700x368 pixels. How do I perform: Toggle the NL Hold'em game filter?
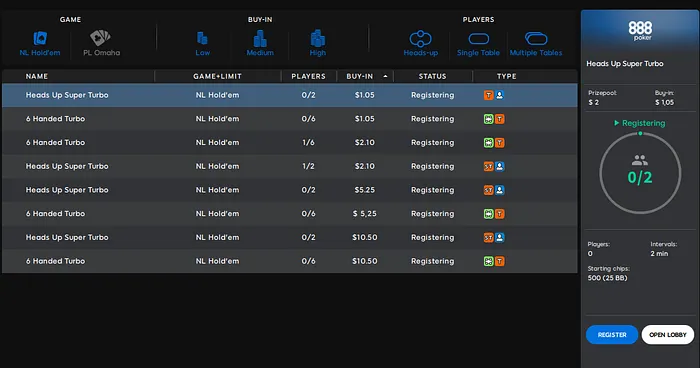pos(40,44)
